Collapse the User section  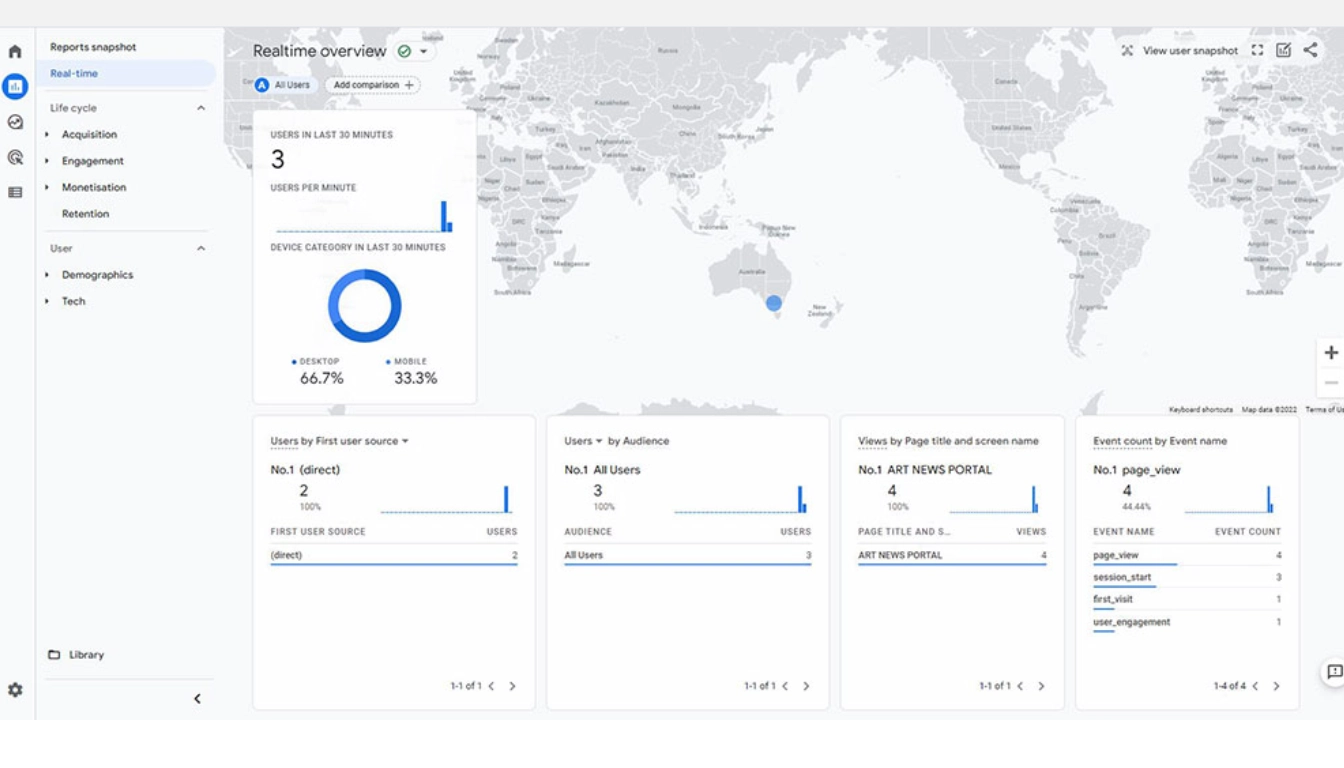point(200,248)
